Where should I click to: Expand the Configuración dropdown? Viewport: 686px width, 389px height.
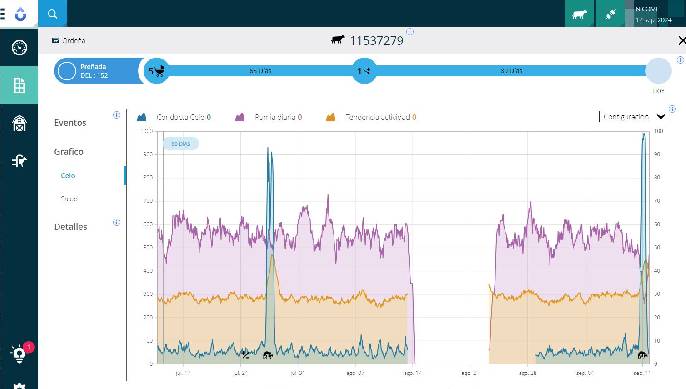633,116
